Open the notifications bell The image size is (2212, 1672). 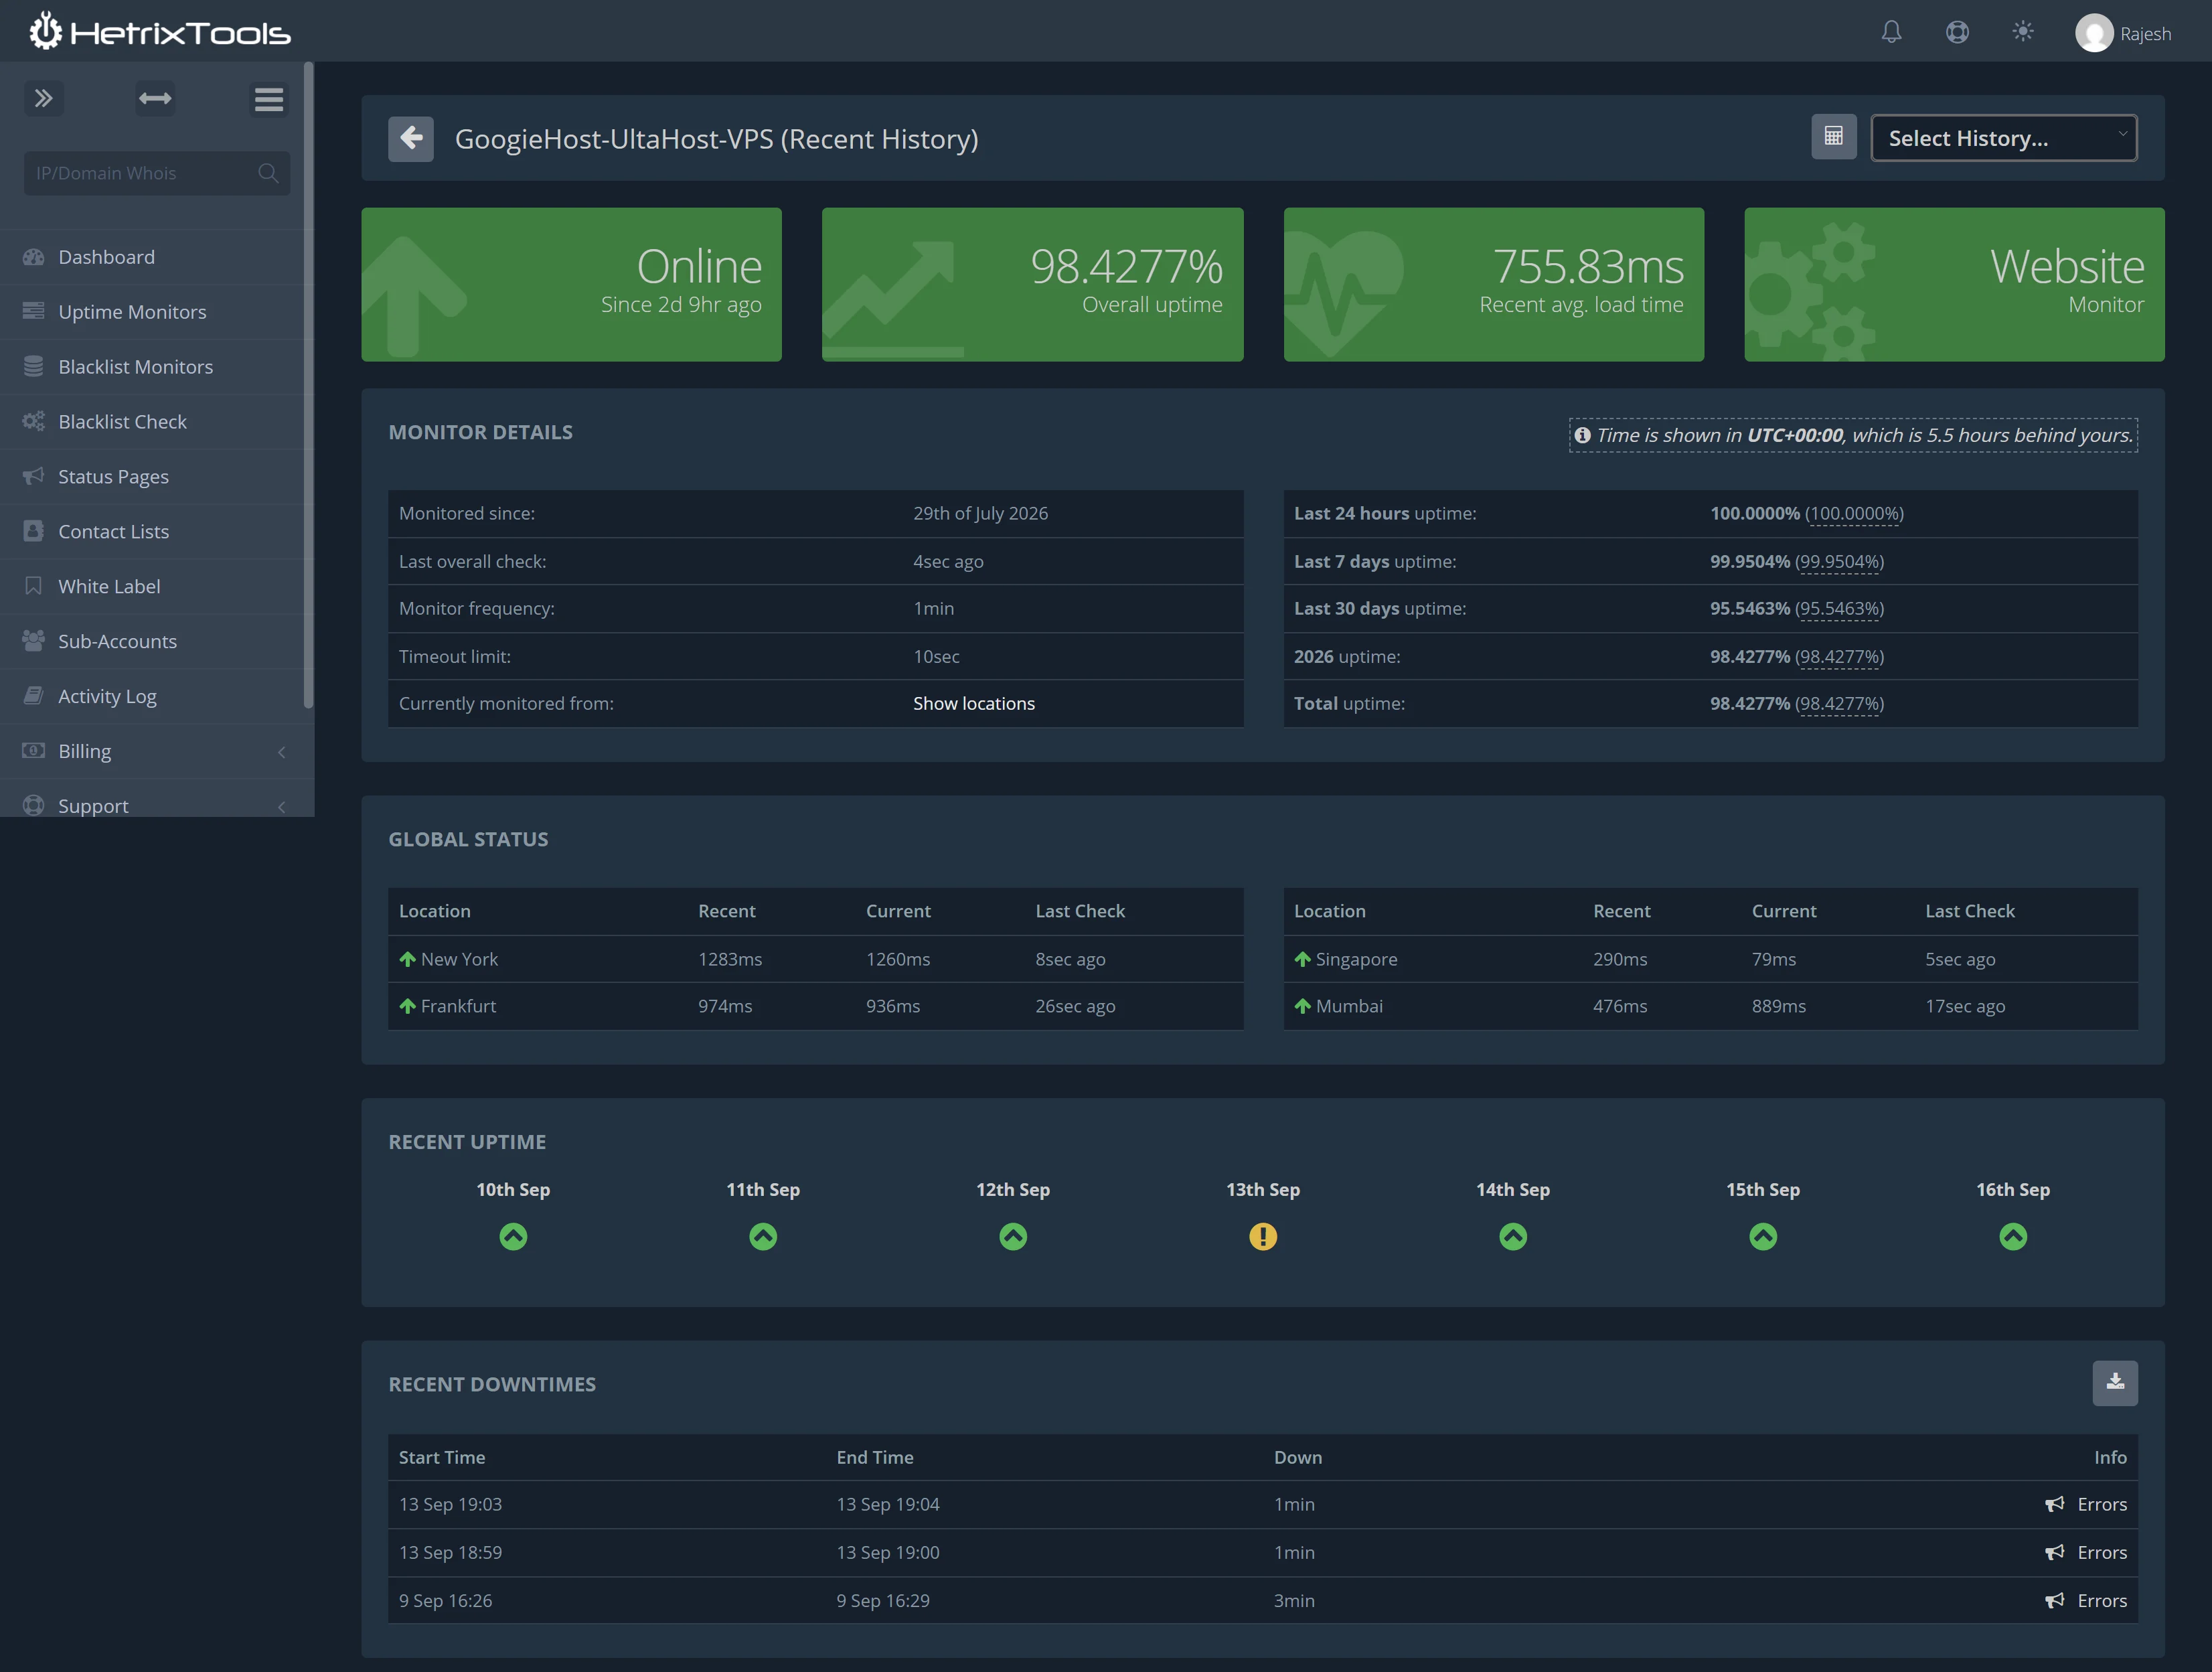point(1891,33)
